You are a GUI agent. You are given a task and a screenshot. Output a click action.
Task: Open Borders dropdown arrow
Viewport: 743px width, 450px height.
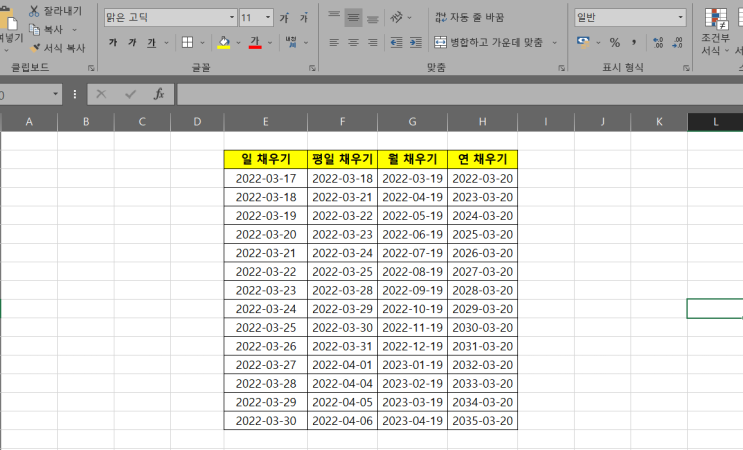pyautogui.click(x=202, y=43)
